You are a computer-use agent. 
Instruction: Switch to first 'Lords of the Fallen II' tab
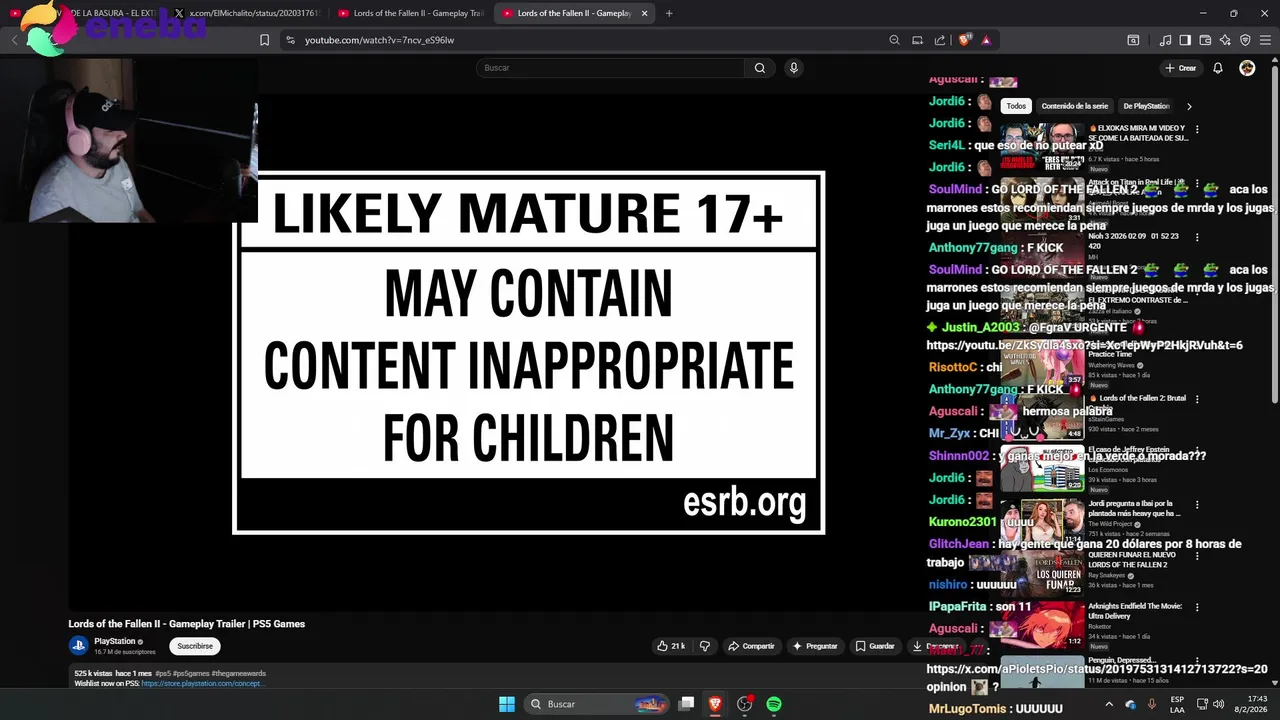click(x=410, y=13)
